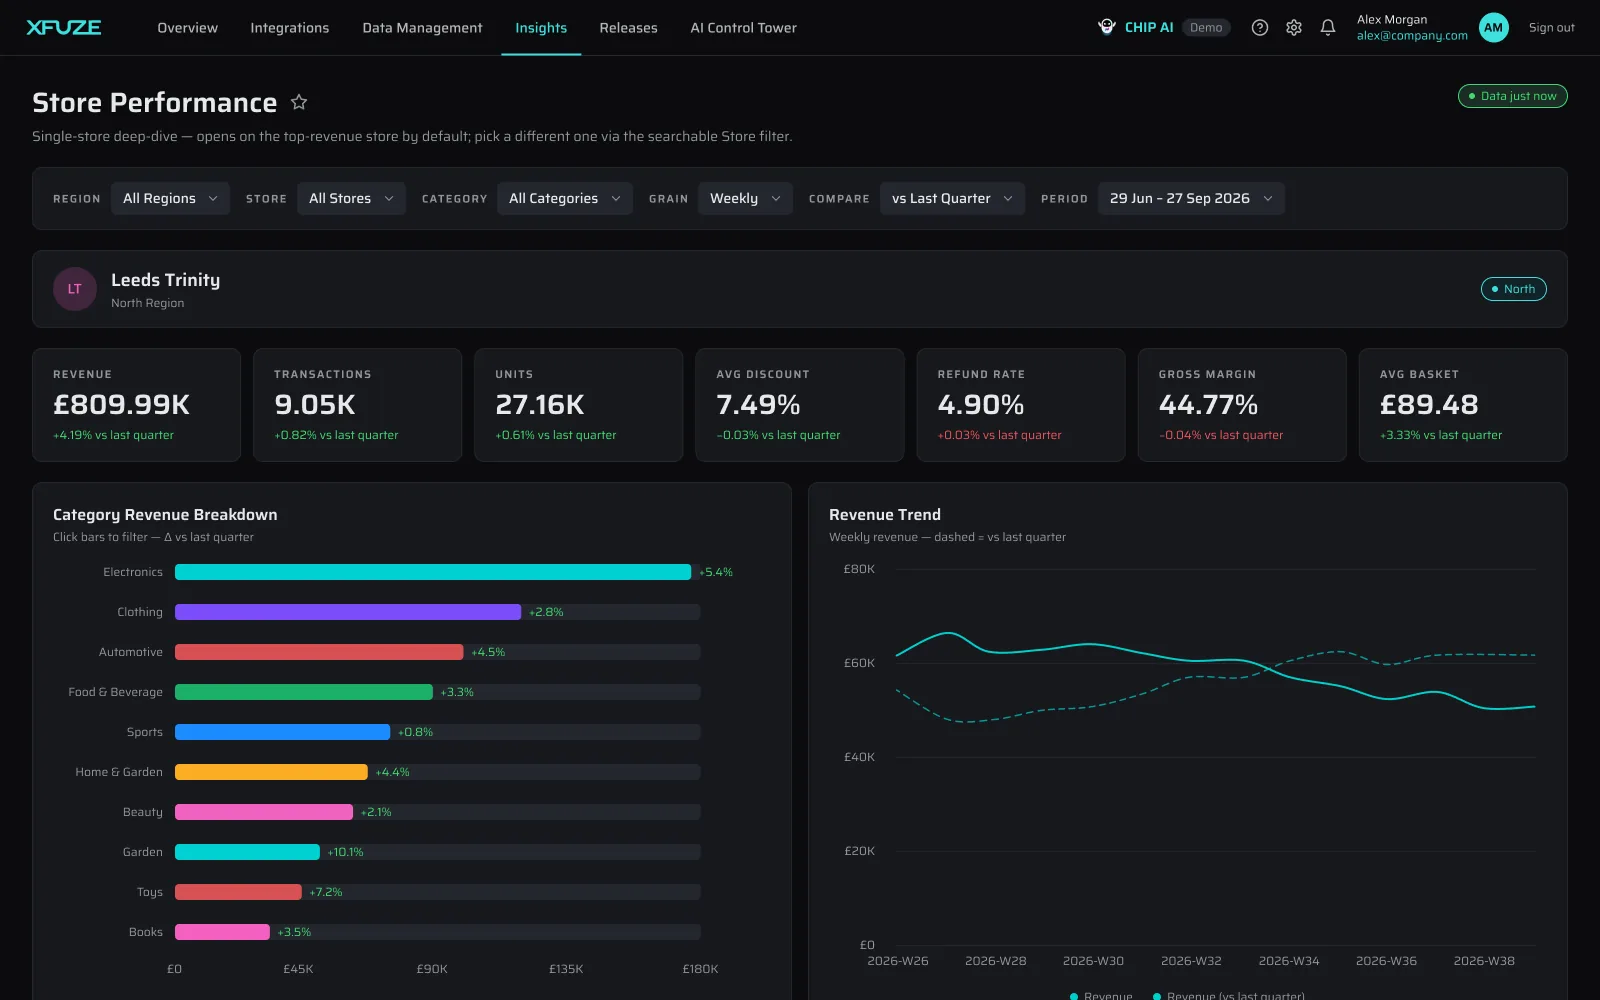Expand the All Categories dropdown
The width and height of the screenshot is (1600, 1000).
(x=565, y=198)
